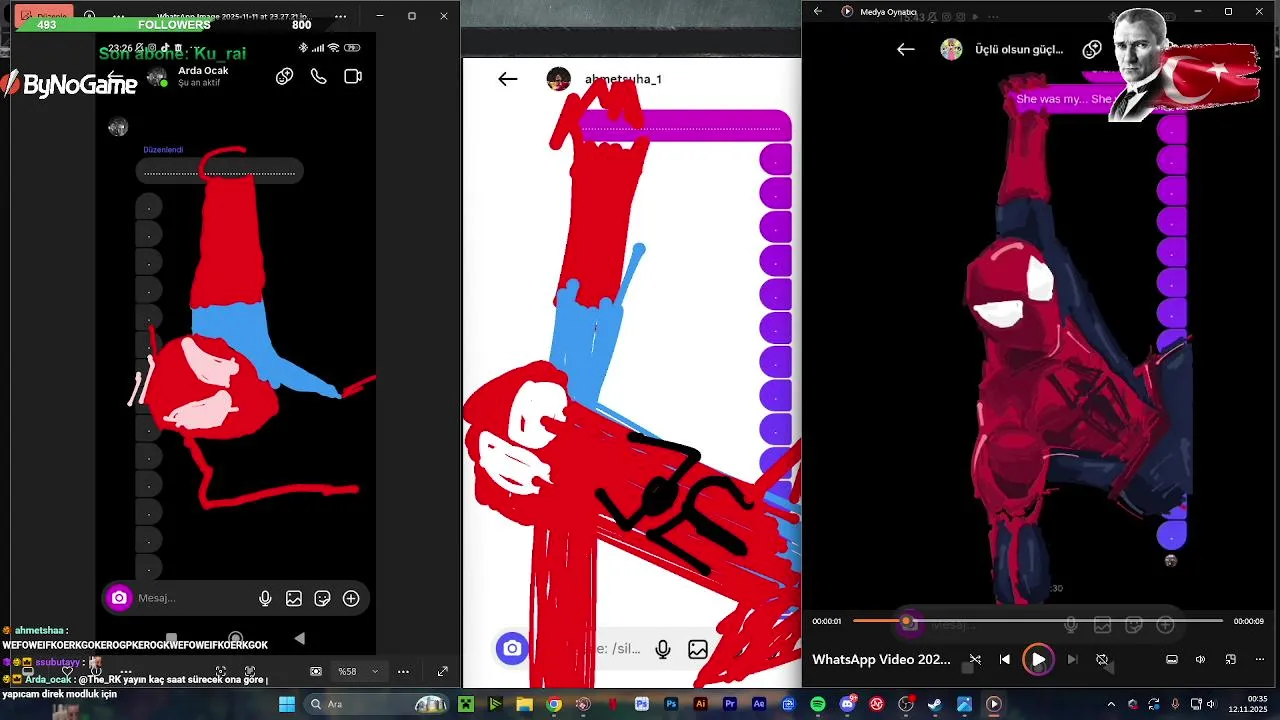Screen dimensions: 1280x720
Task: Open the sticker icon in left message bar
Action: [x=322, y=598]
